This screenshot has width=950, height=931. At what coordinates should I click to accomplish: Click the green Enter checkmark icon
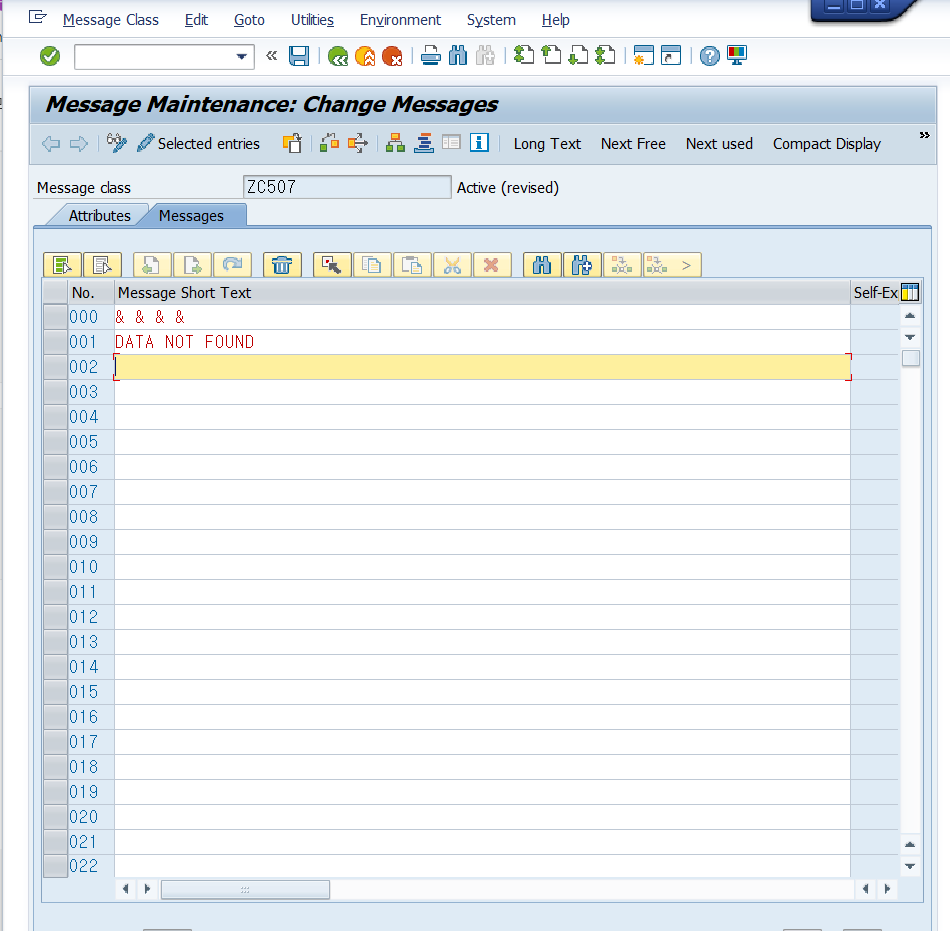[50, 56]
